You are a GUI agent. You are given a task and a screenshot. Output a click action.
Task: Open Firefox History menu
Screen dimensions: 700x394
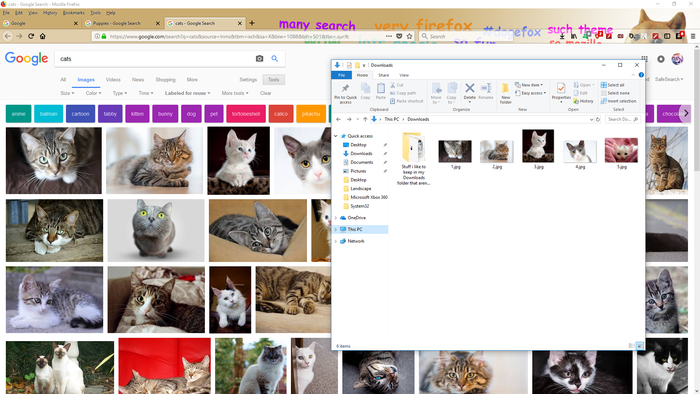click(50, 13)
